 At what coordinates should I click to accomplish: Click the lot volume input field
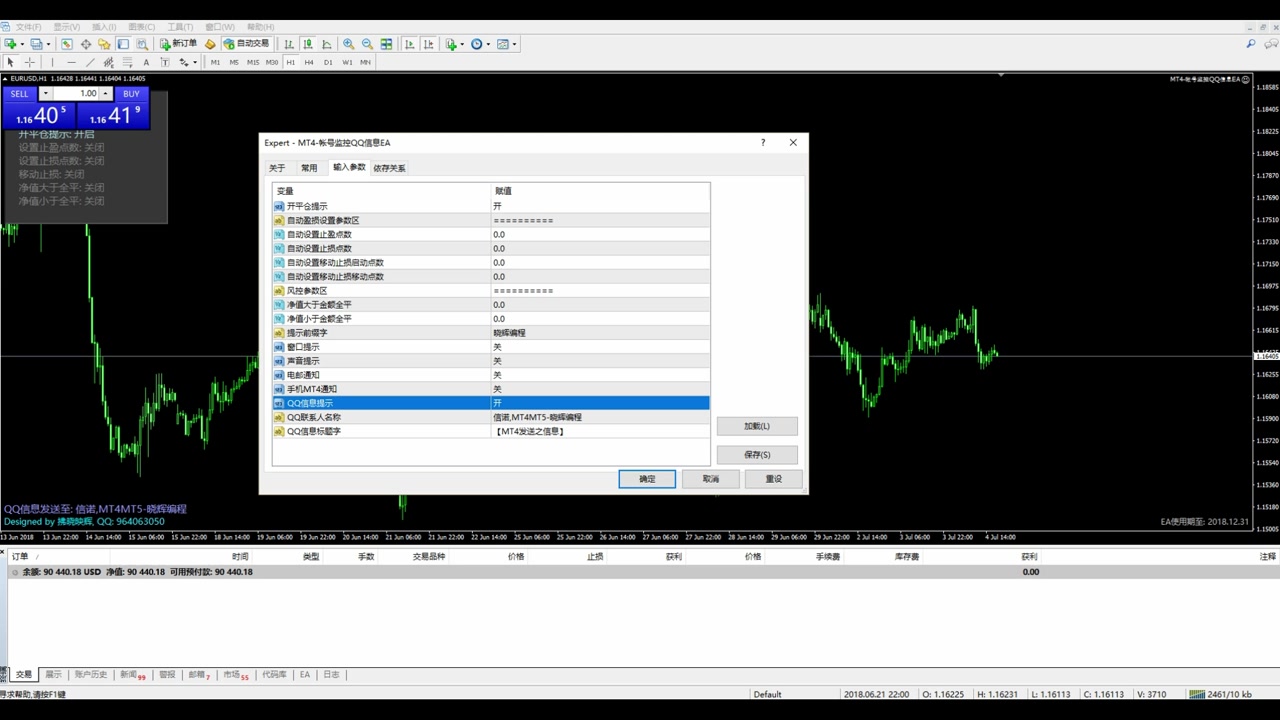coord(75,93)
